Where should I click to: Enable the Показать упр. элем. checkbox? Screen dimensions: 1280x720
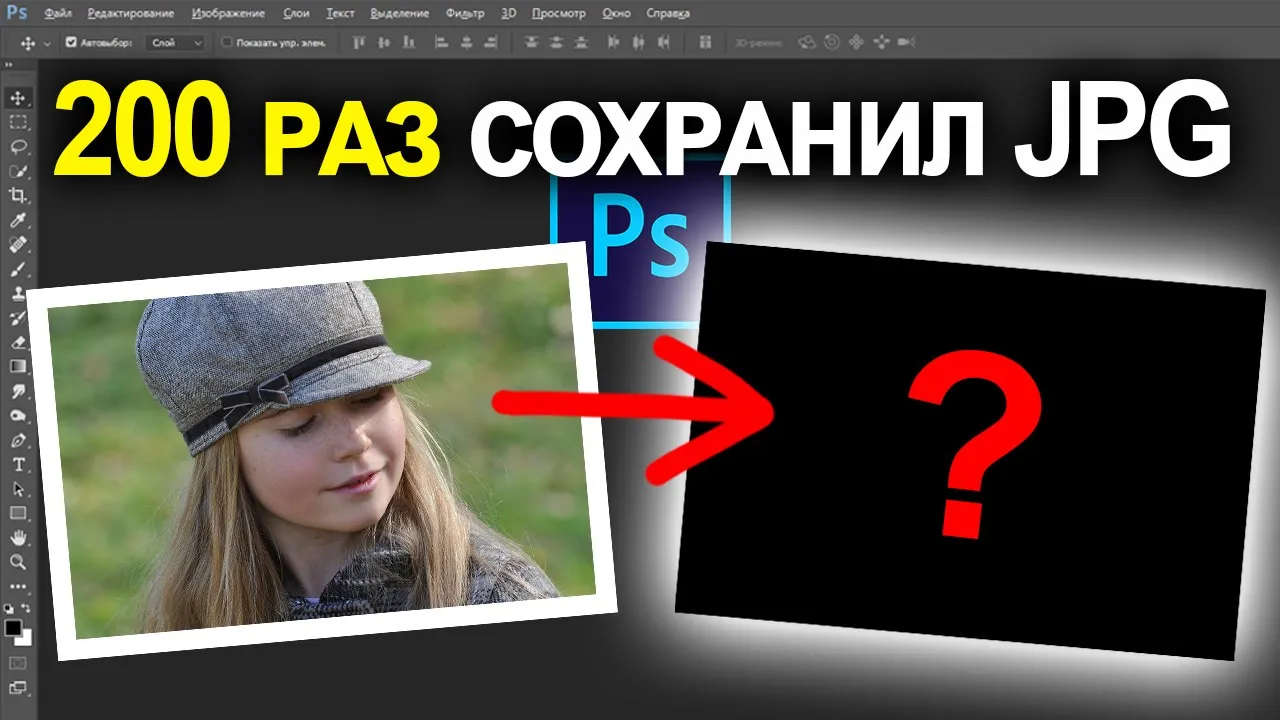click(226, 43)
